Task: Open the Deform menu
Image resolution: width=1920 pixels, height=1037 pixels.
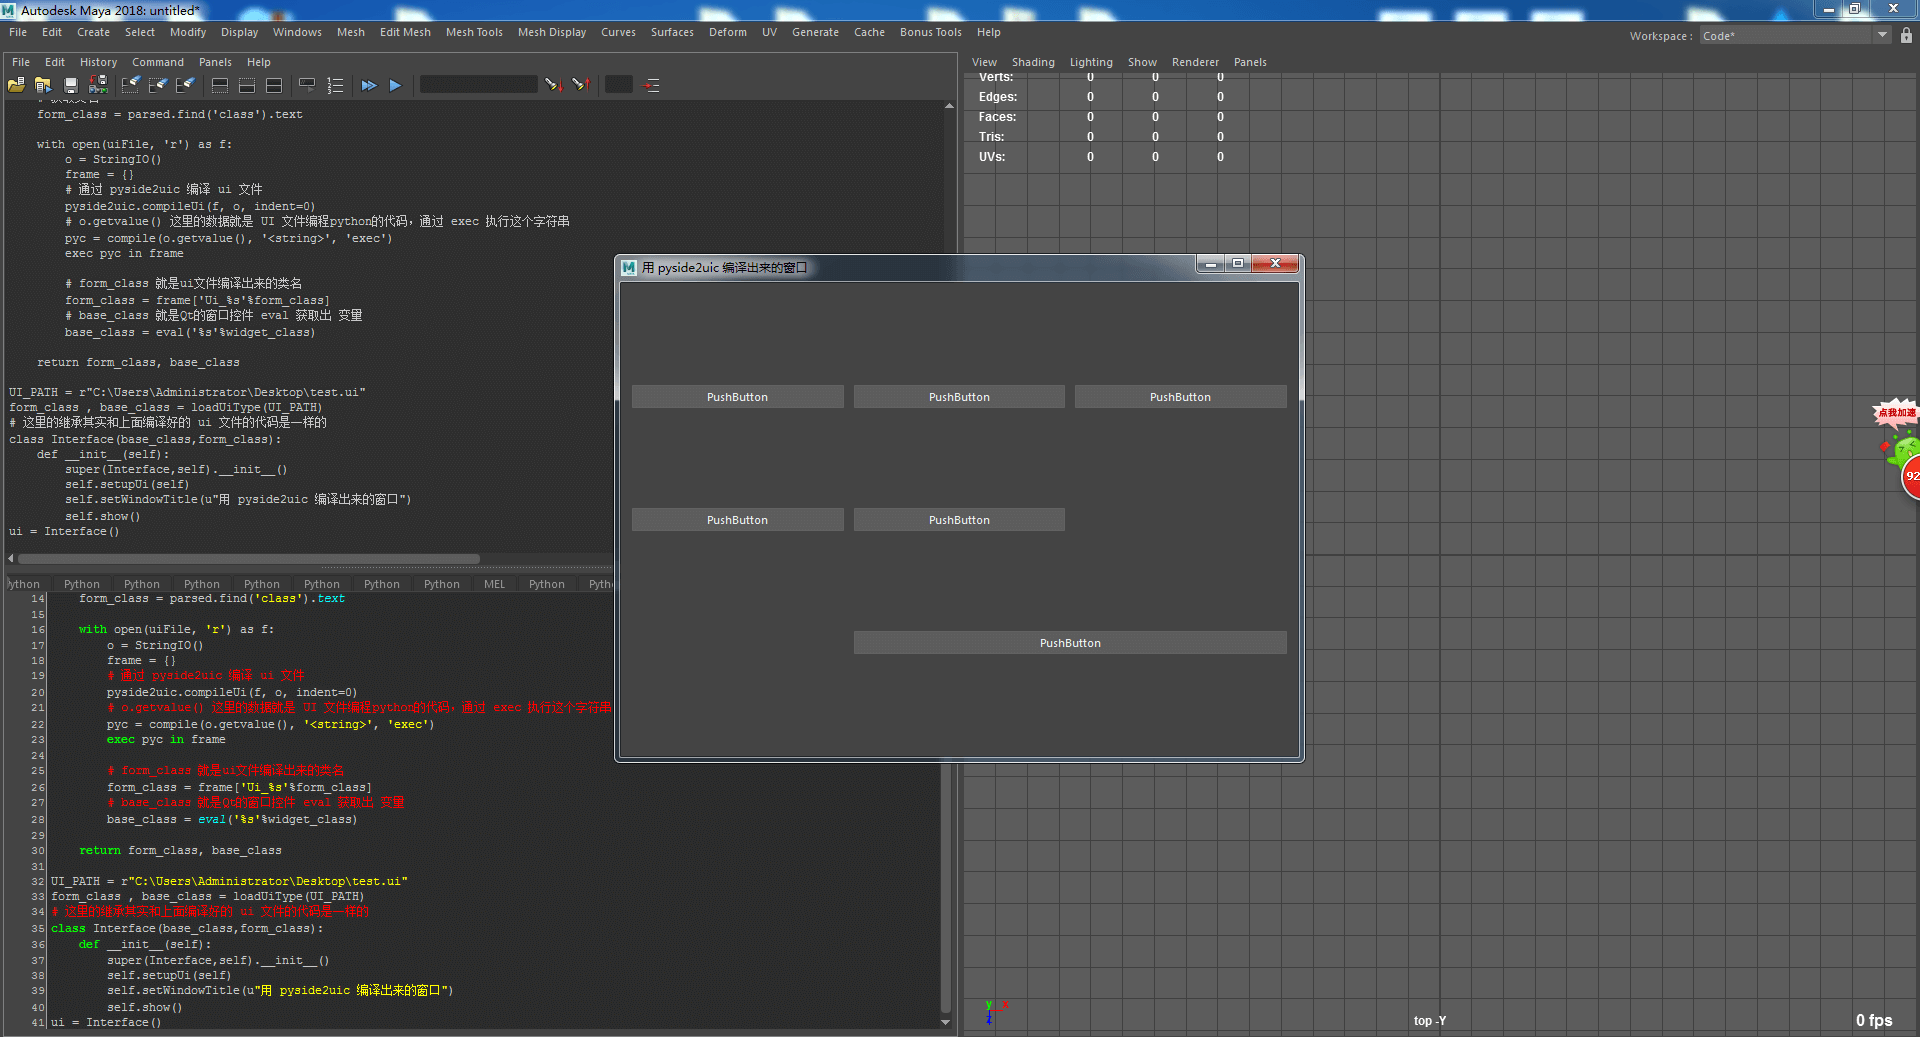Action: 728,32
